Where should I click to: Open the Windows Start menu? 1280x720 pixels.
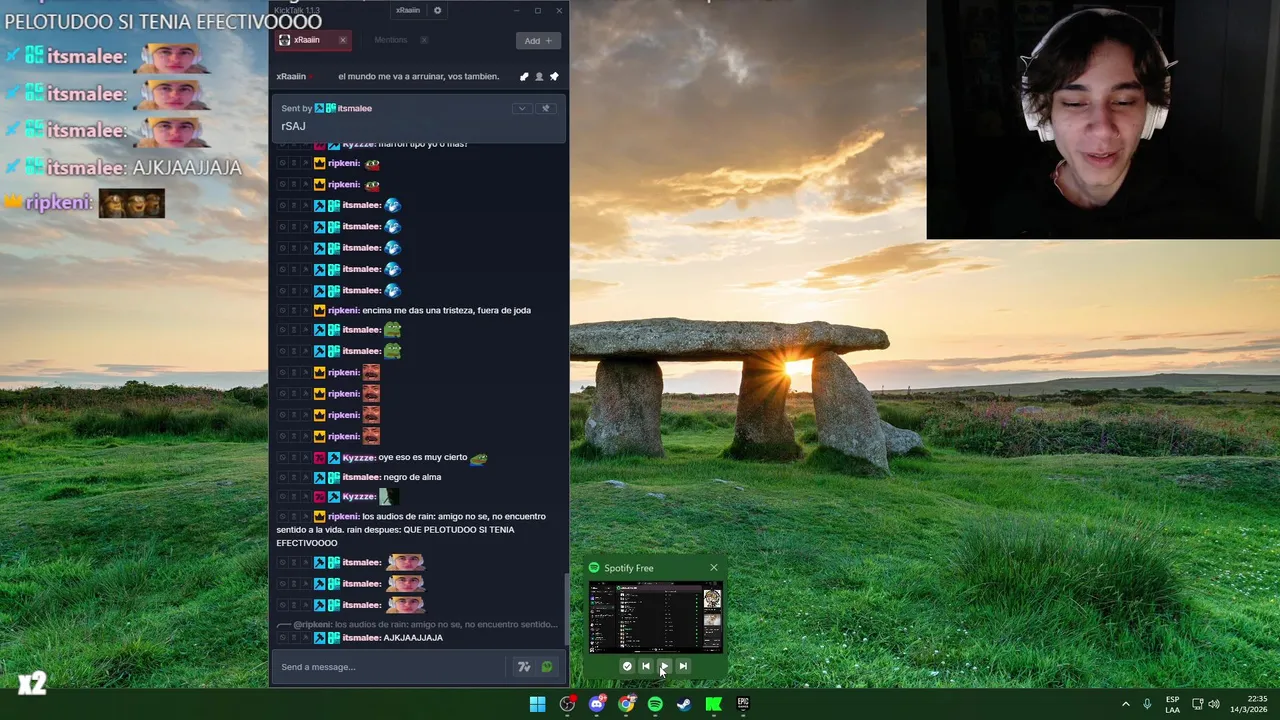pos(538,704)
